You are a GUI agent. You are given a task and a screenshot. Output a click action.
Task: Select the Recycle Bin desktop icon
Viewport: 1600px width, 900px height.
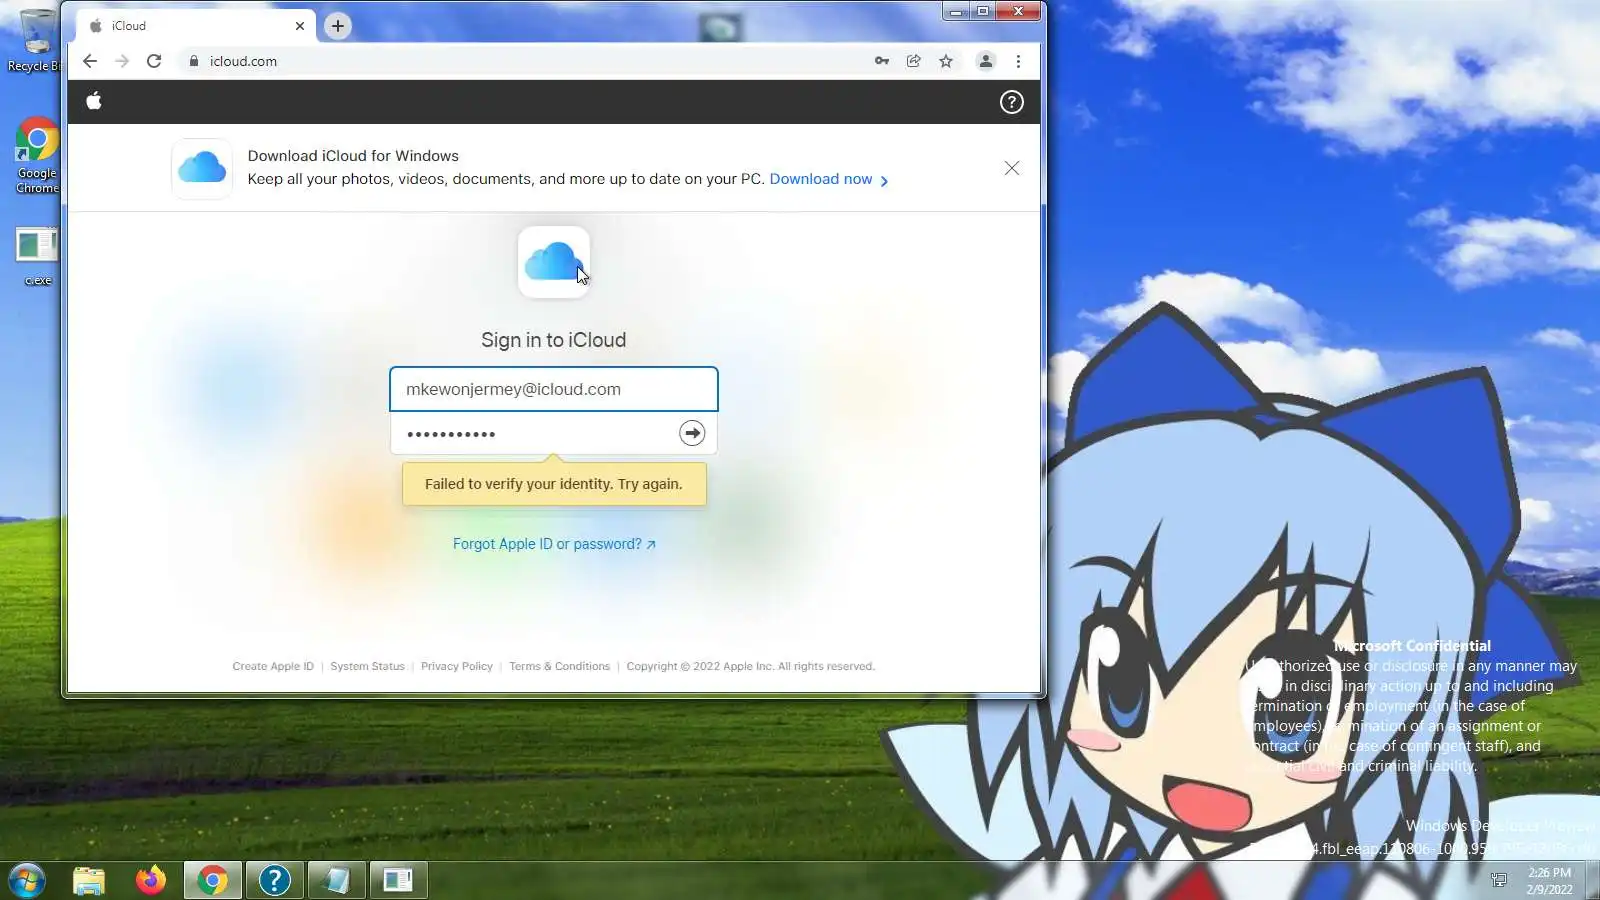pyautogui.click(x=35, y=40)
